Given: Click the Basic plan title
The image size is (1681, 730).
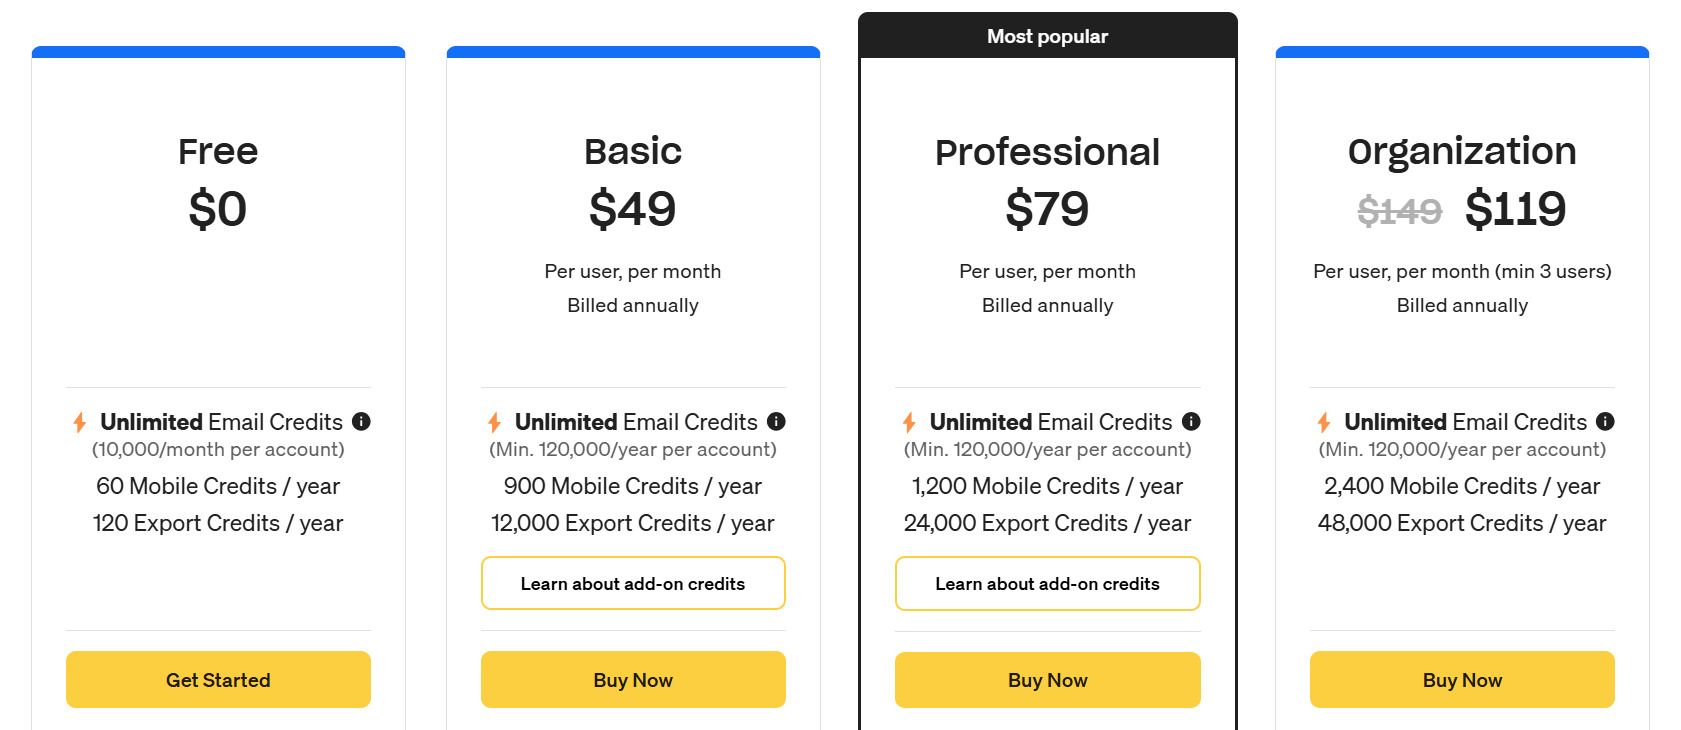Looking at the screenshot, I should pos(633,152).
